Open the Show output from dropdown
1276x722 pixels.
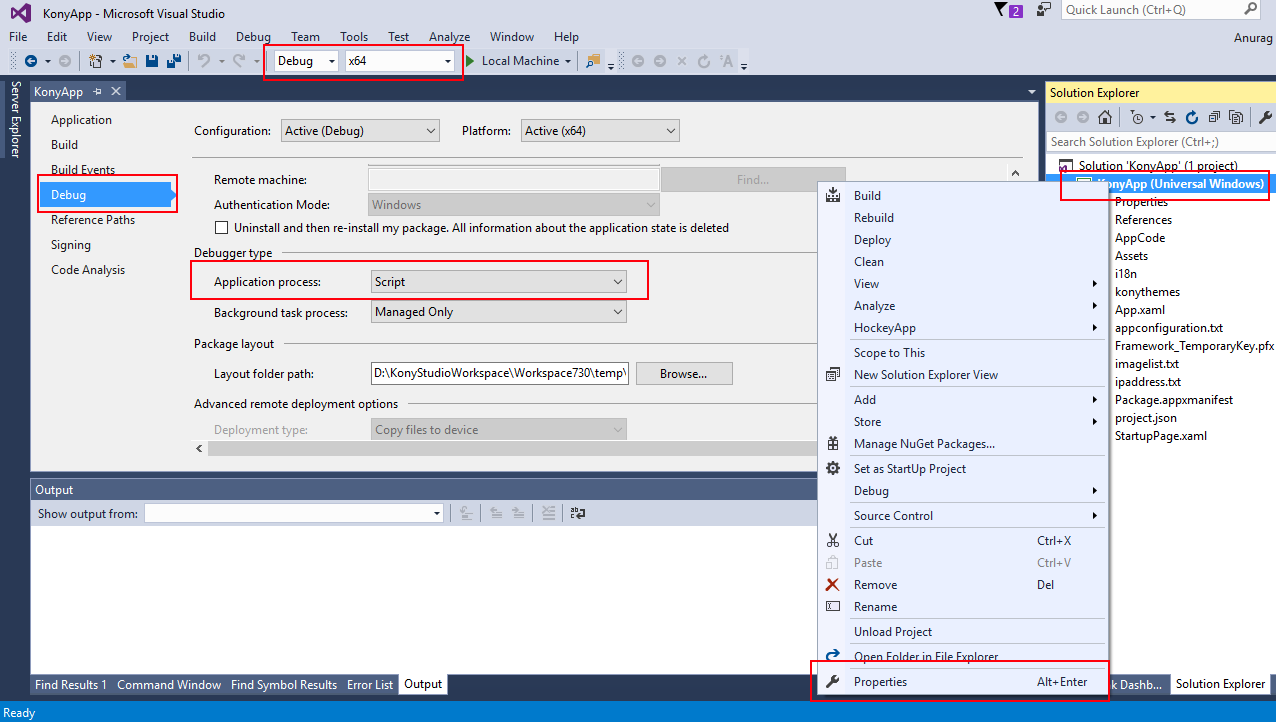[x=294, y=513]
